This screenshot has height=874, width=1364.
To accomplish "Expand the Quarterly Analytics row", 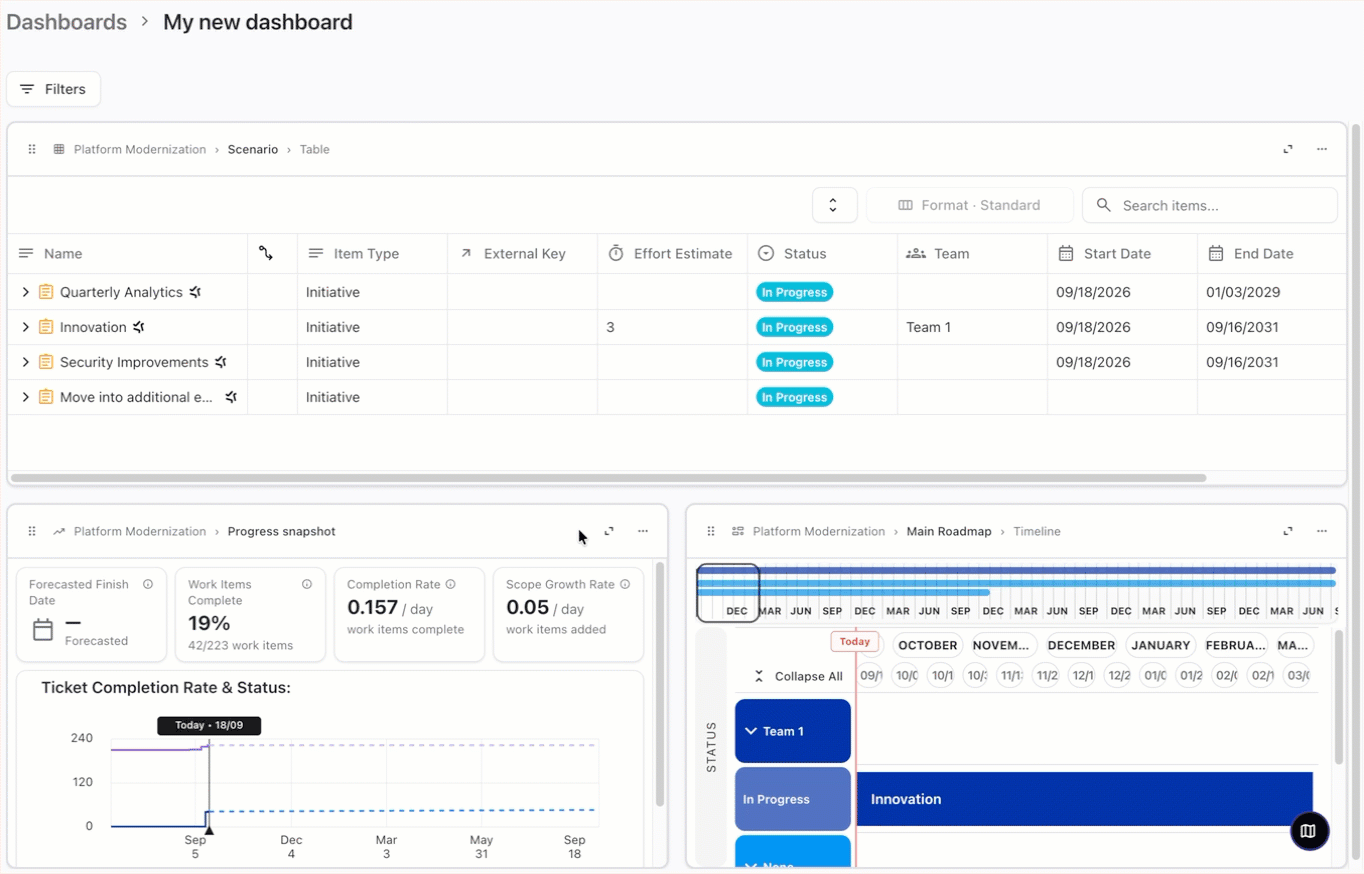I will click(x=26, y=292).
